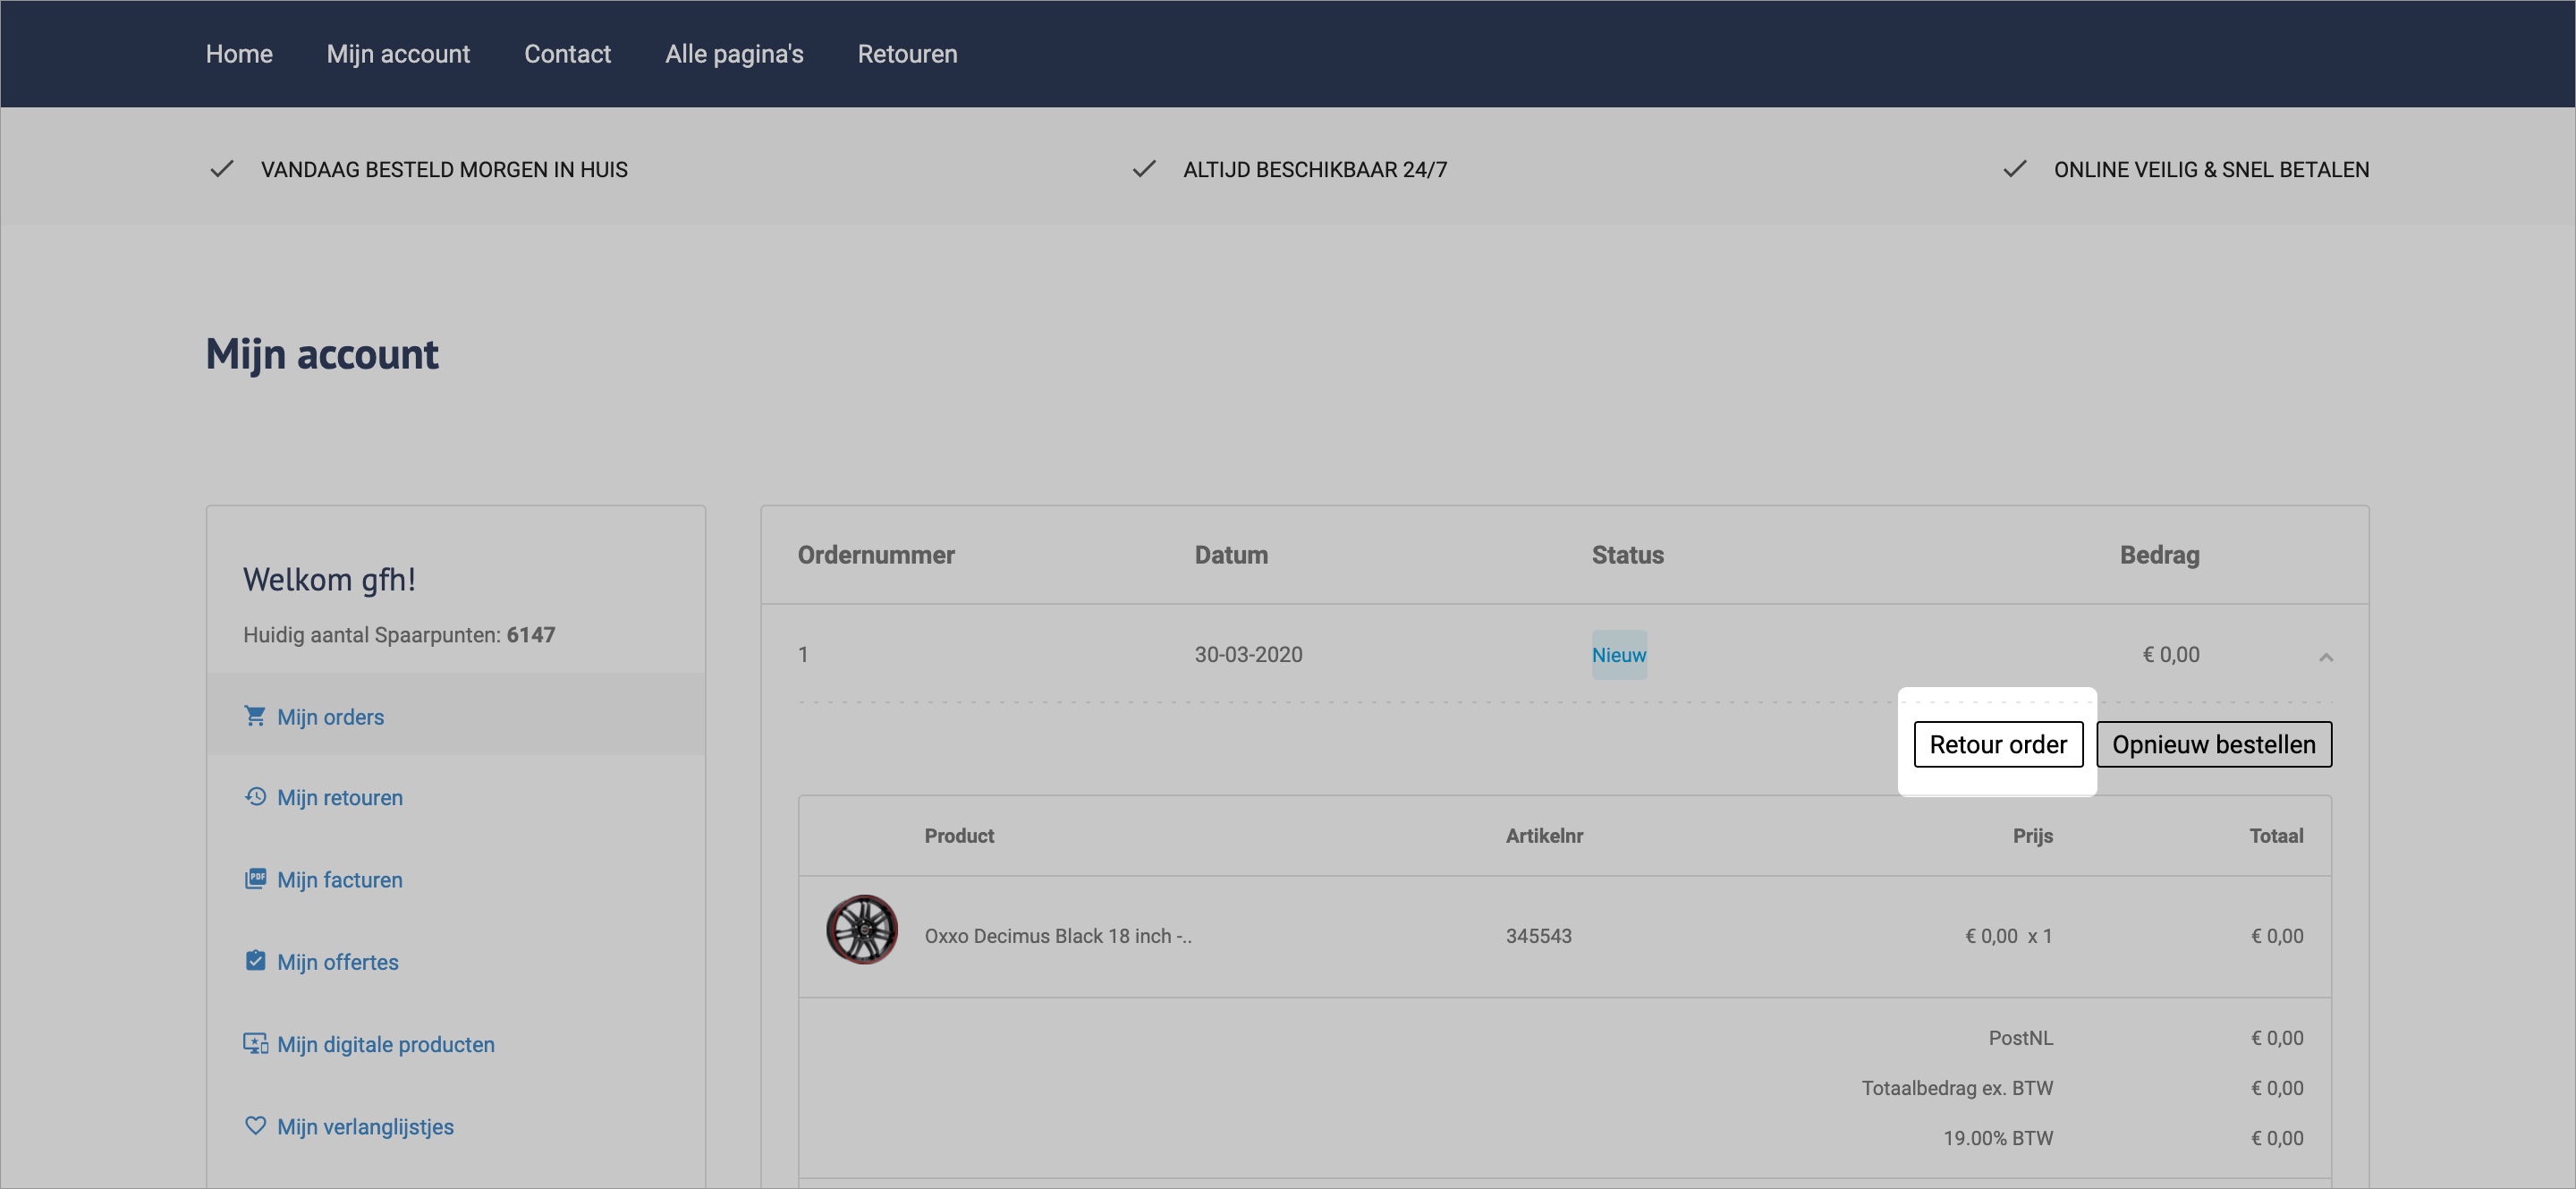Screen dimensions: 2576x1189
Task: Click the Status column header
Action: coord(1627,556)
